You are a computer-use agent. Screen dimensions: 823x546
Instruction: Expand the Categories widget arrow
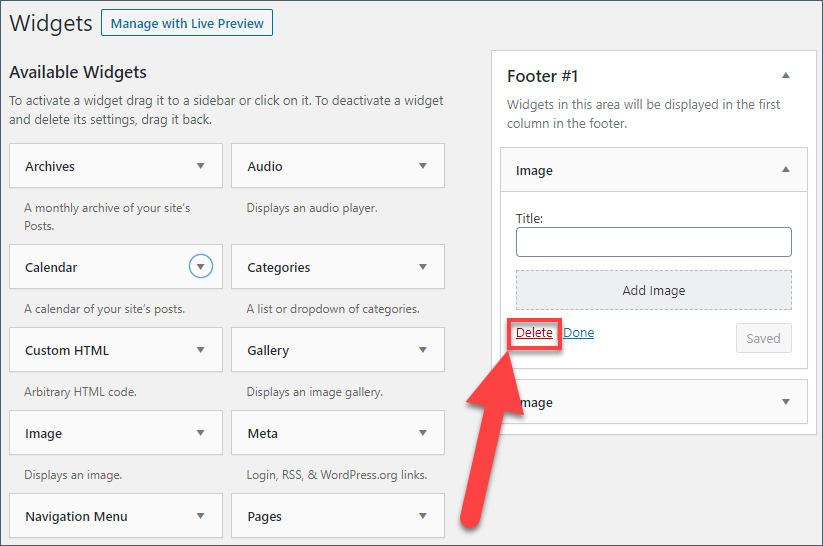[423, 267]
